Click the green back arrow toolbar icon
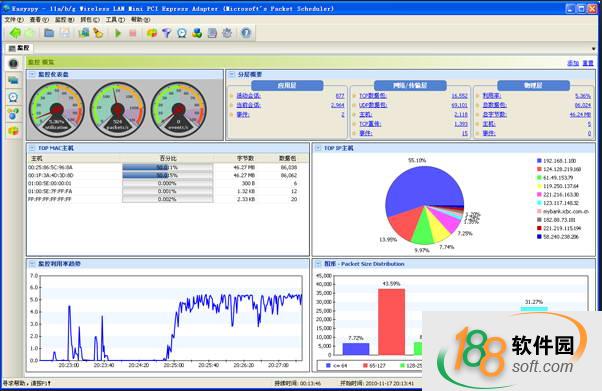602x391 pixels. coord(15,33)
